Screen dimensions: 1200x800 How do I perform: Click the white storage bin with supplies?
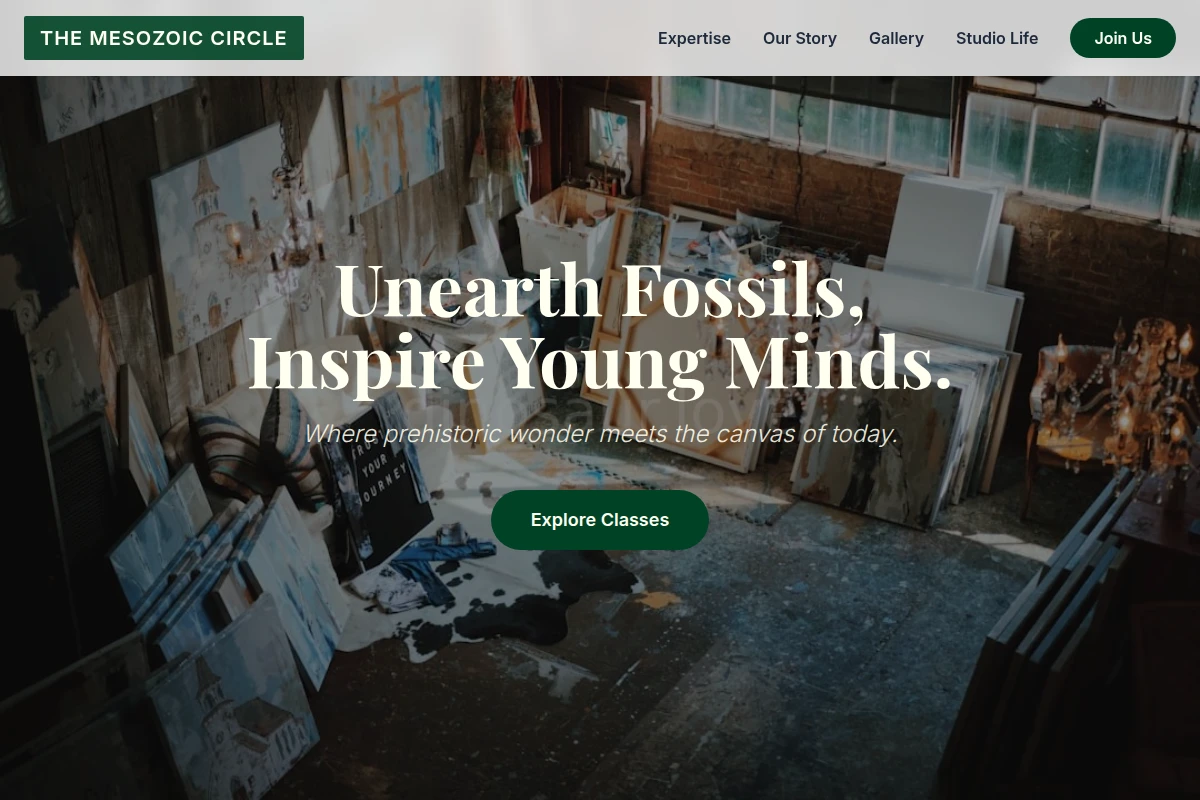(x=565, y=232)
